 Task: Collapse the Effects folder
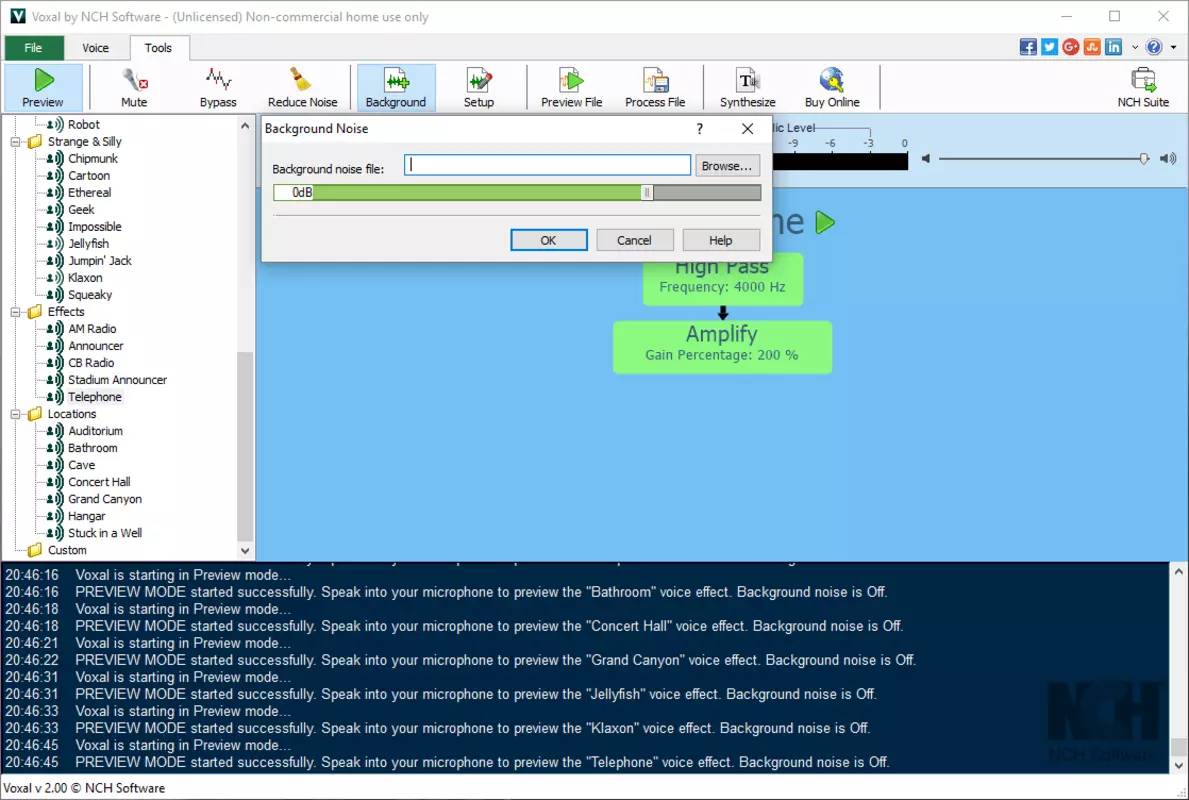click(x=15, y=312)
